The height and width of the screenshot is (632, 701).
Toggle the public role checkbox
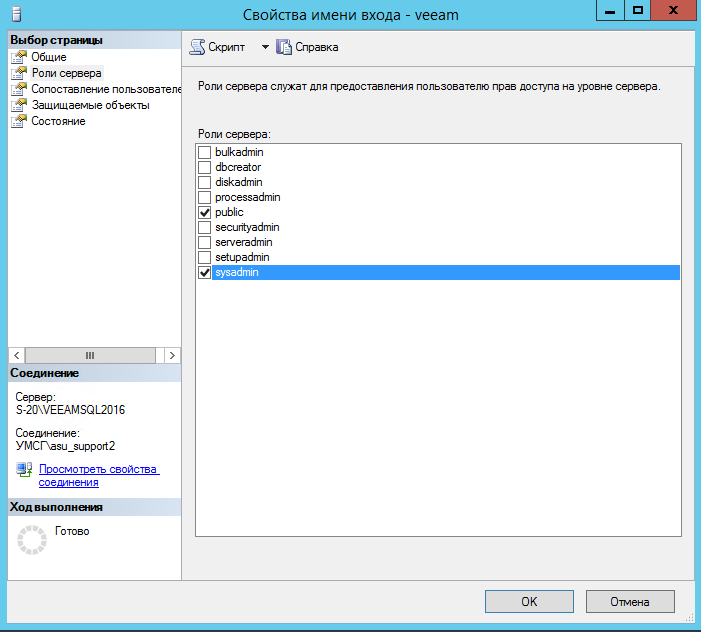point(205,213)
